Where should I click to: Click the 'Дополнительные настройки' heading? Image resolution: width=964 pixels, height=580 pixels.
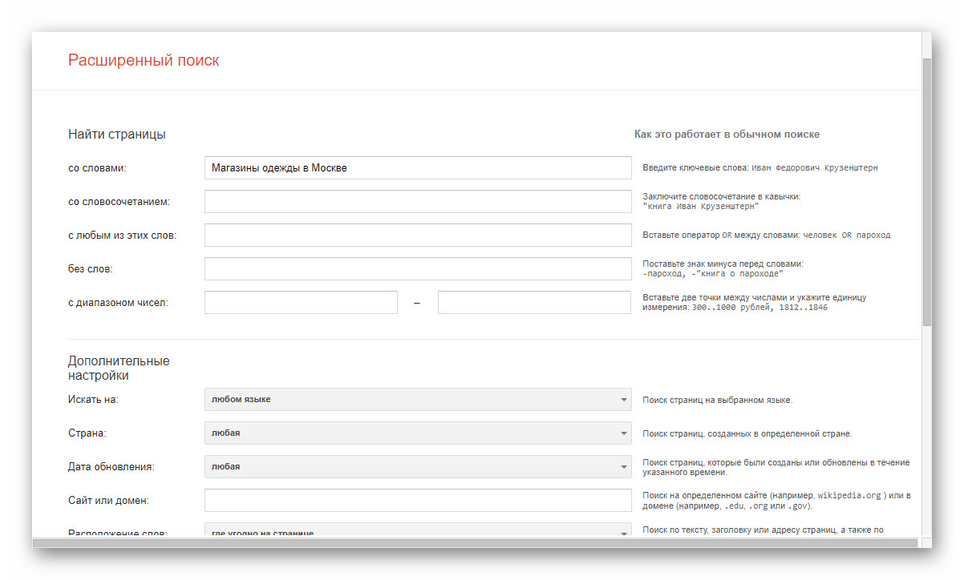click(x=119, y=368)
